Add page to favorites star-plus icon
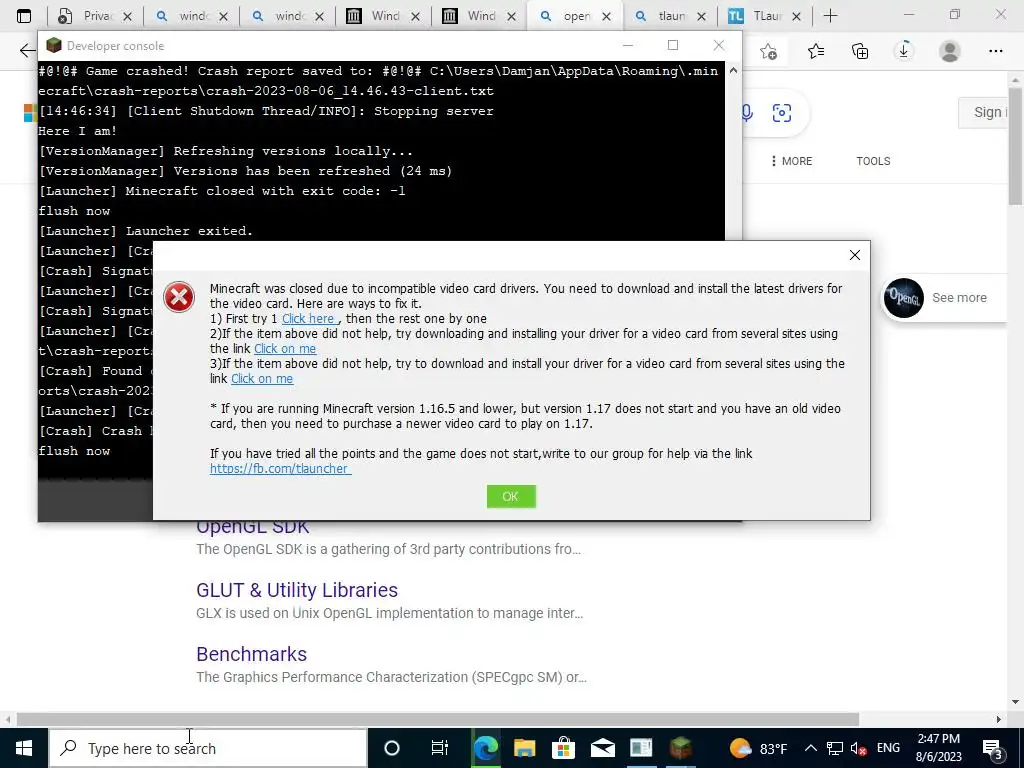This screenshot has width=1024, height=768. click(x=769, y=51)
